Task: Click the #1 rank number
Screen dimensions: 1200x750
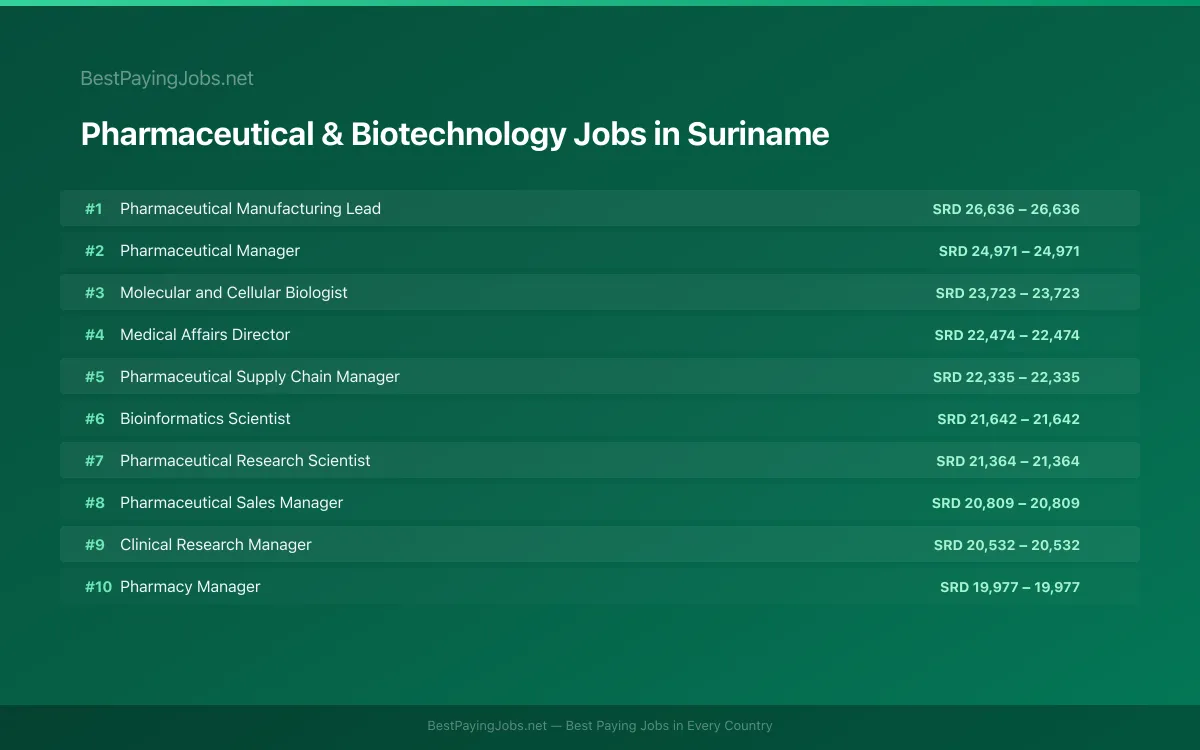Action: [94, 209]
